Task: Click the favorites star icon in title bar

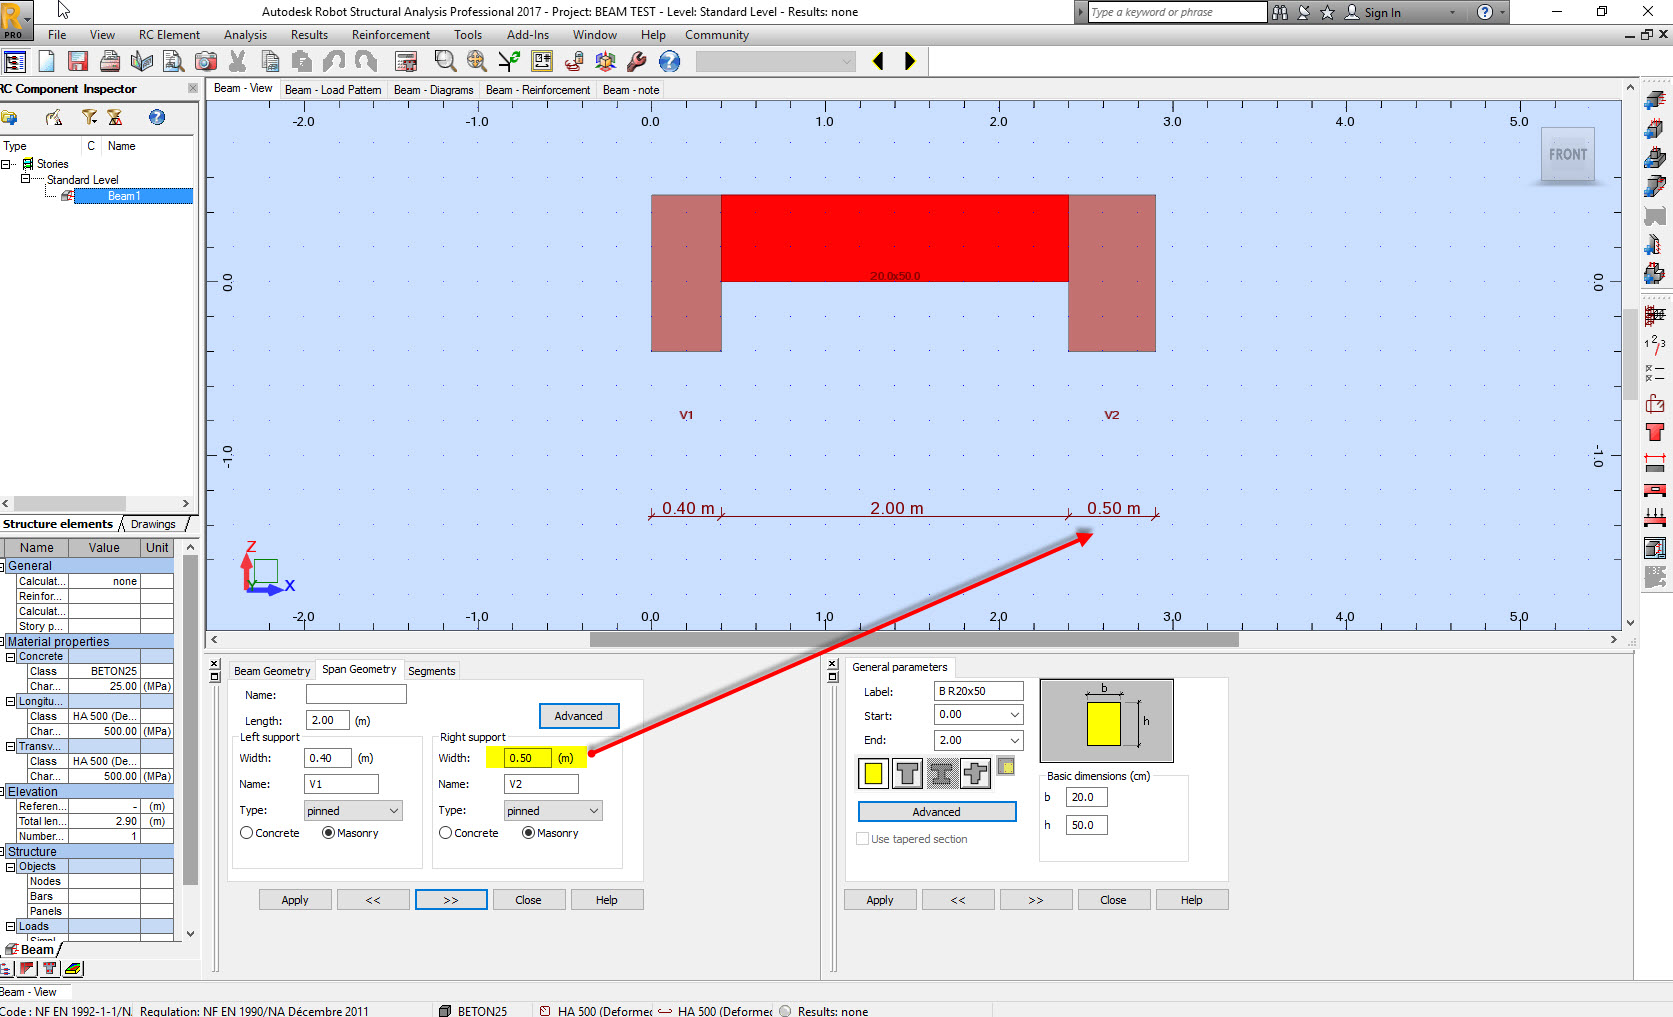Action: click(x=1328, y=12)
